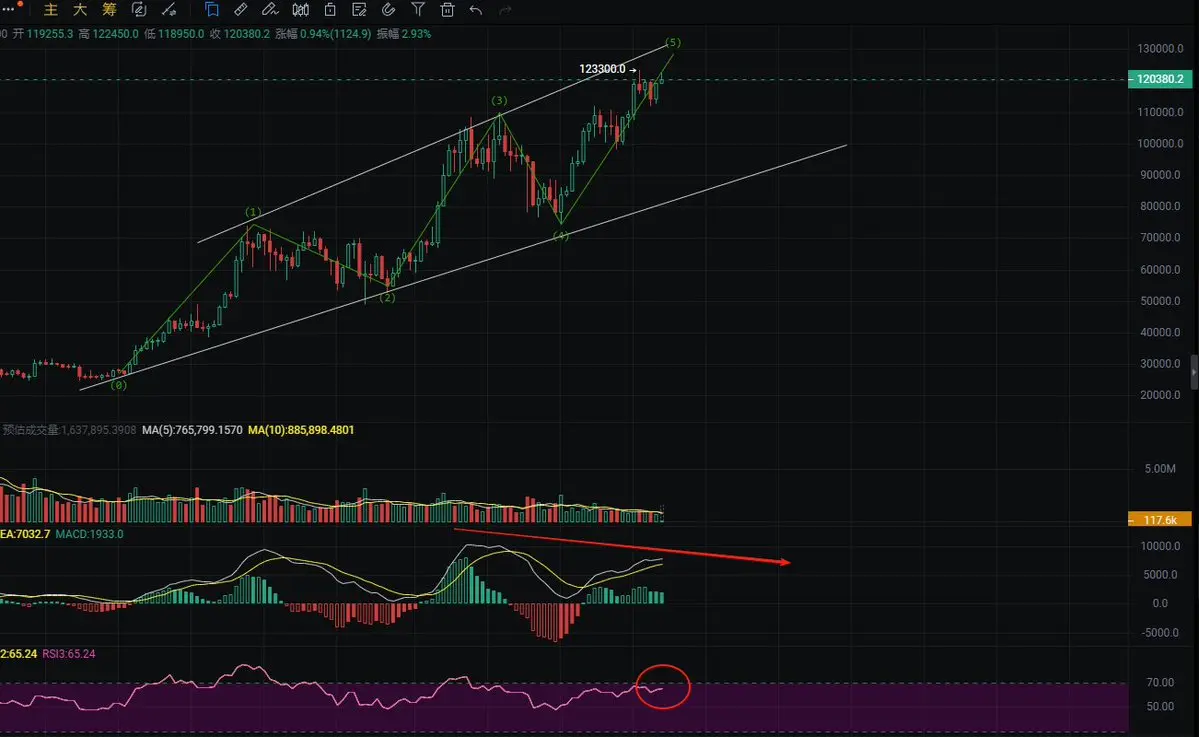Open the candlestick chart type tool
Screen dimensions: 1199x737
click(301, 10)
